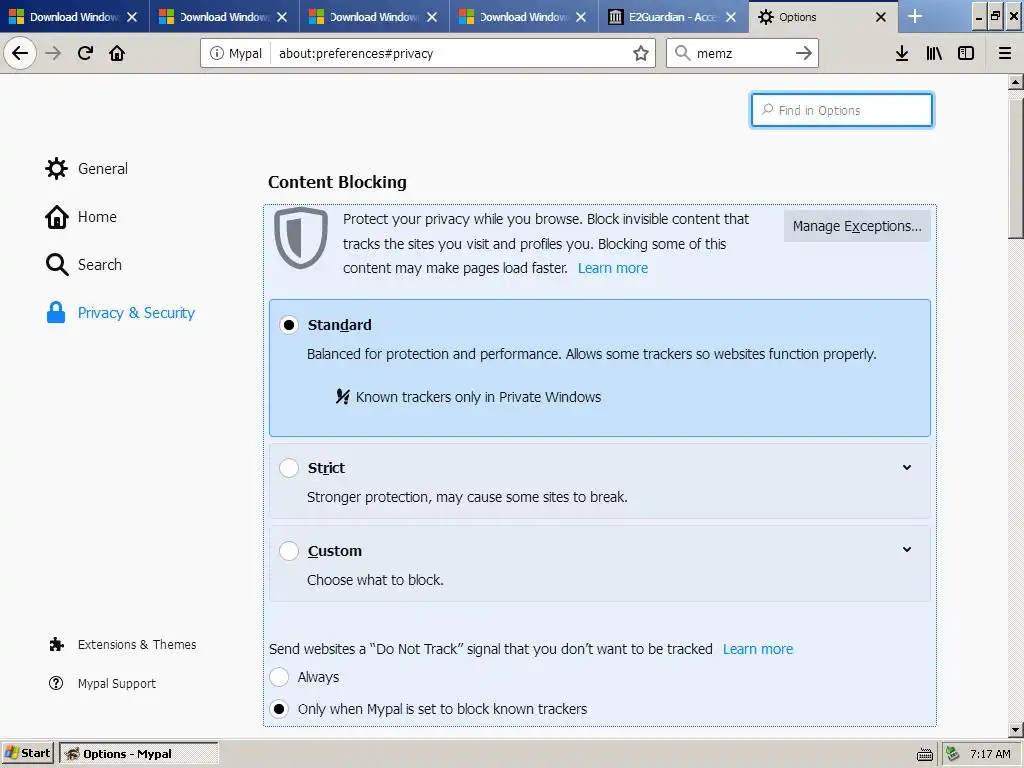The image size is (1024, 768).
Task: Switch to the third Download Windows tab
Action: (374, 17)
